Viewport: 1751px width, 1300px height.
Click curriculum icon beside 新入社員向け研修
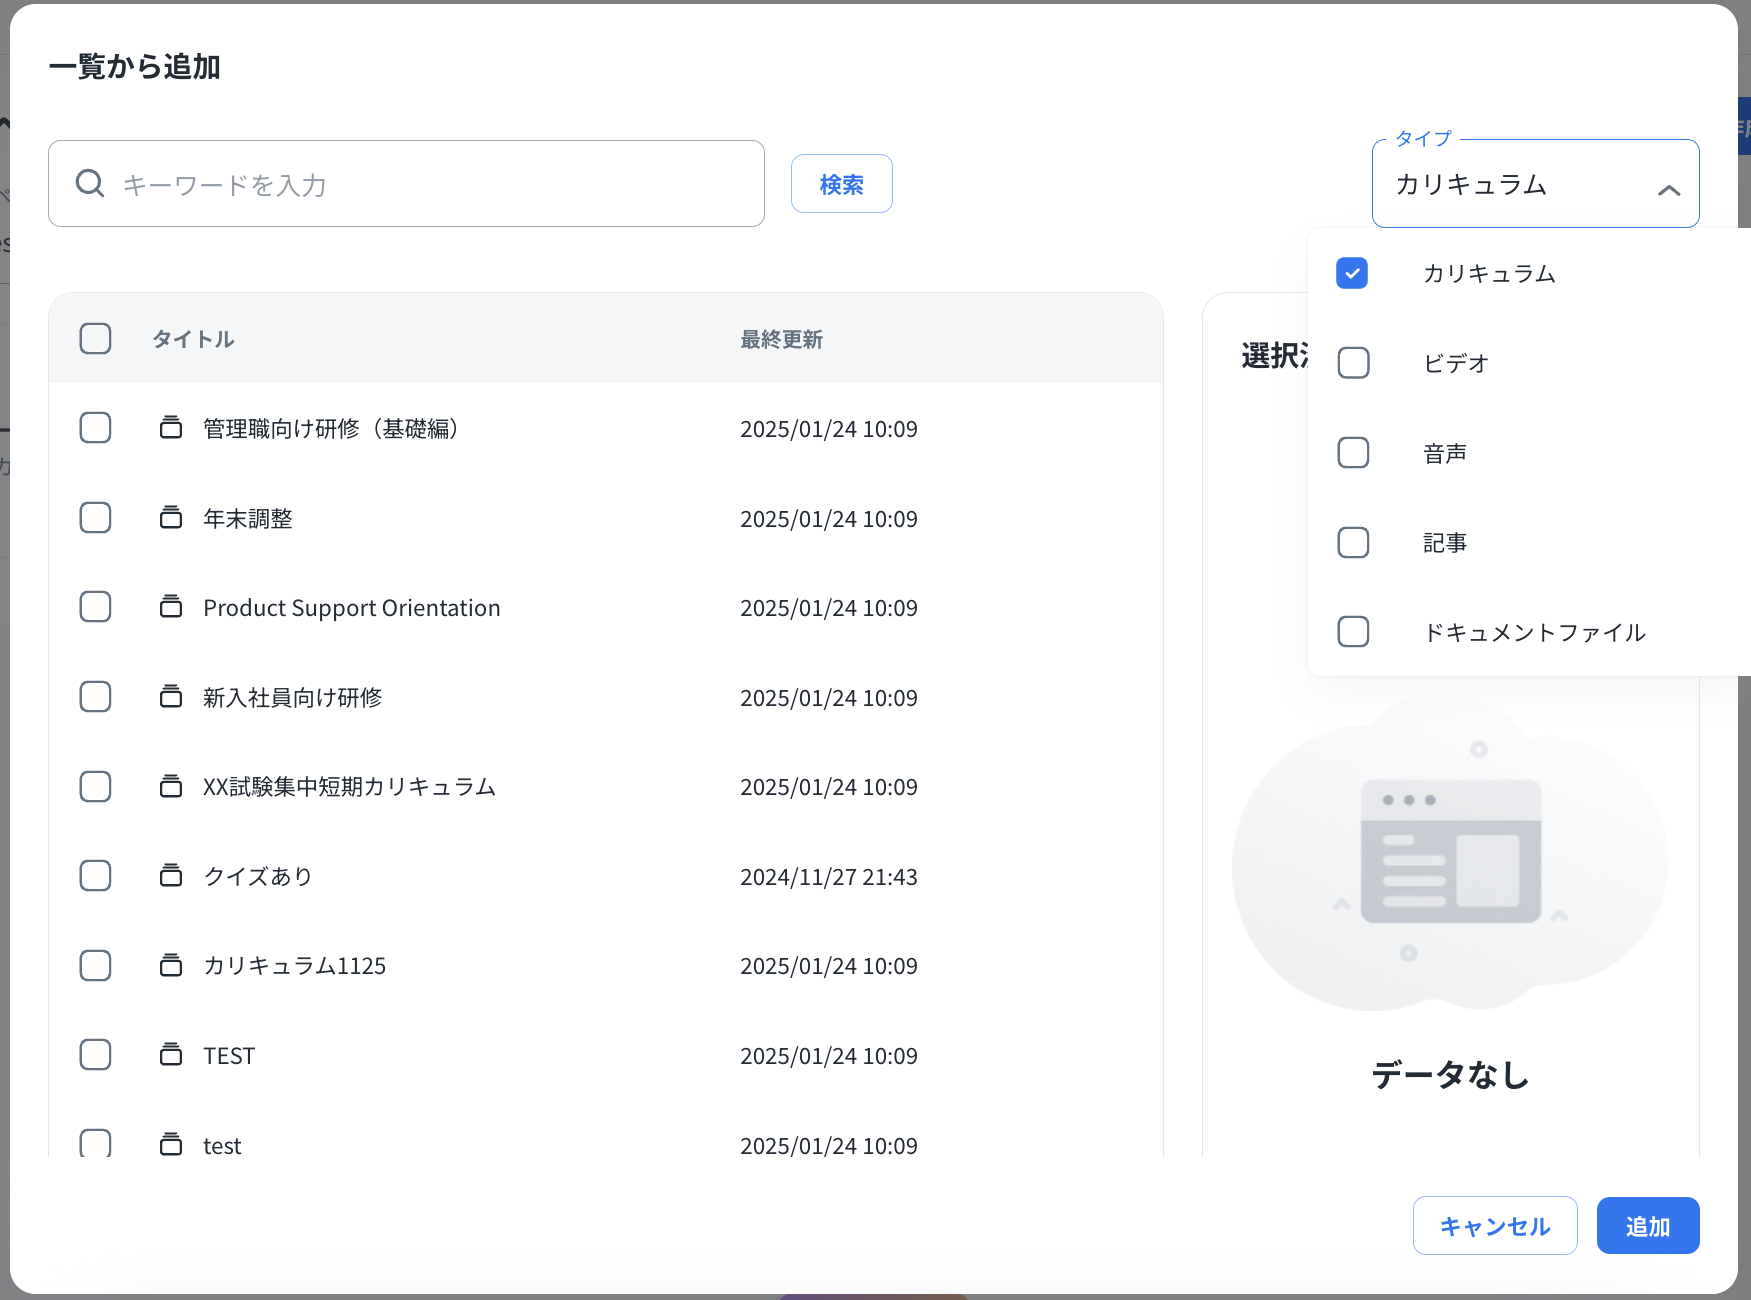[171, 697]
